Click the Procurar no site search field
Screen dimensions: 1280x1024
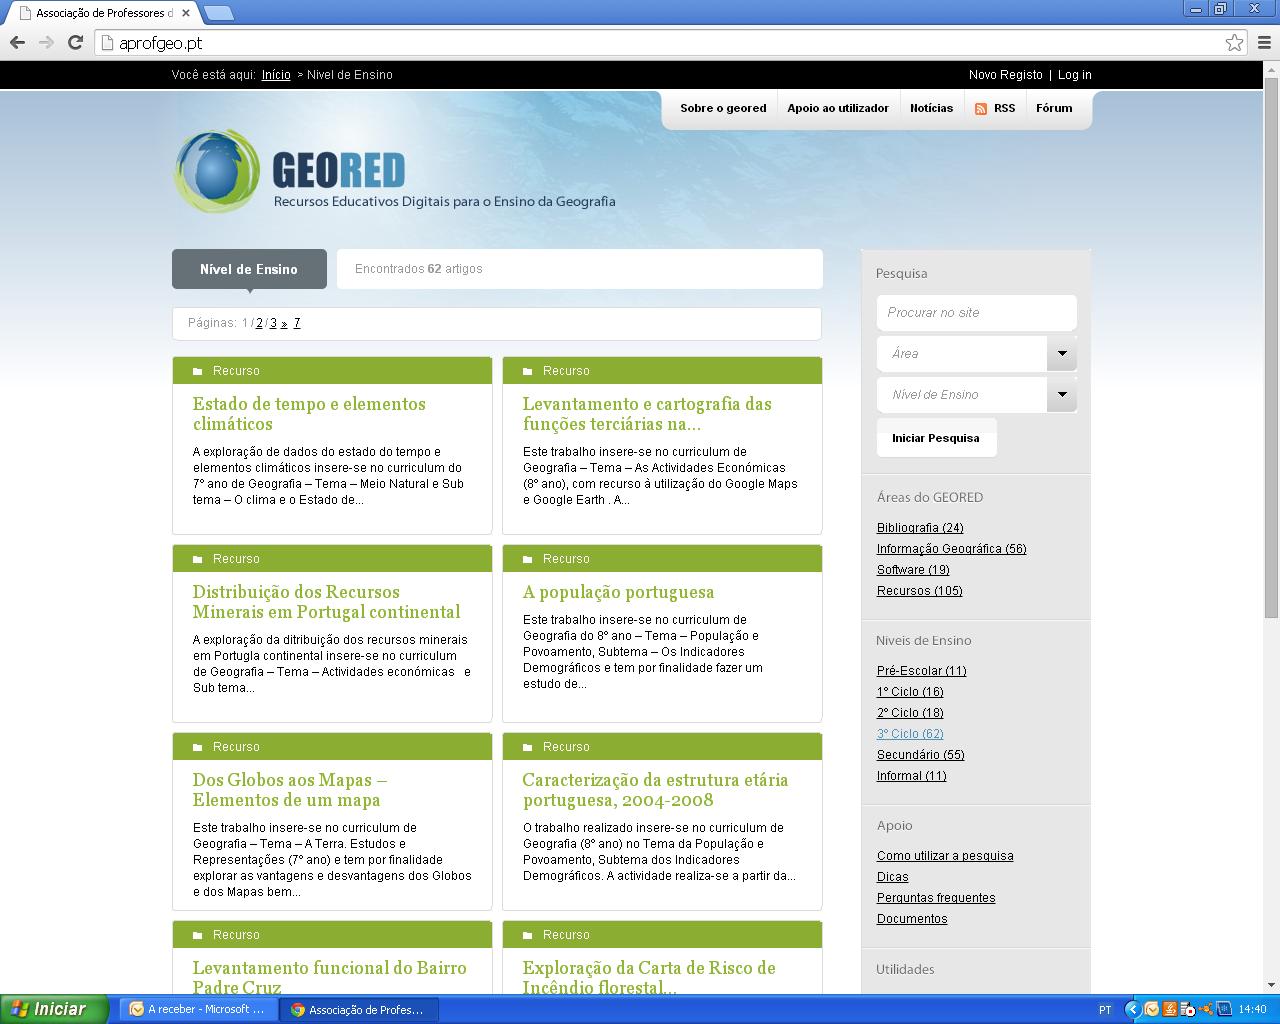[977, 312]
